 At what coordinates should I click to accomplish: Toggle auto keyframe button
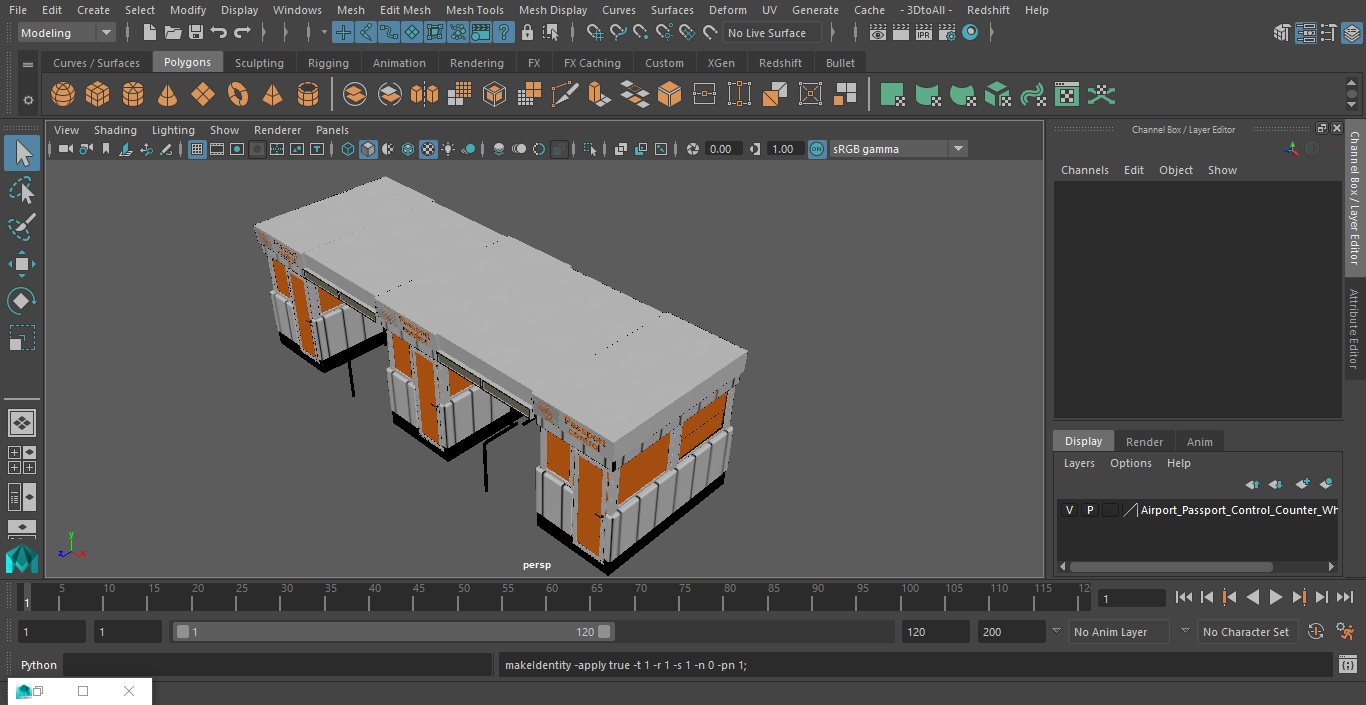point(1316,632)
